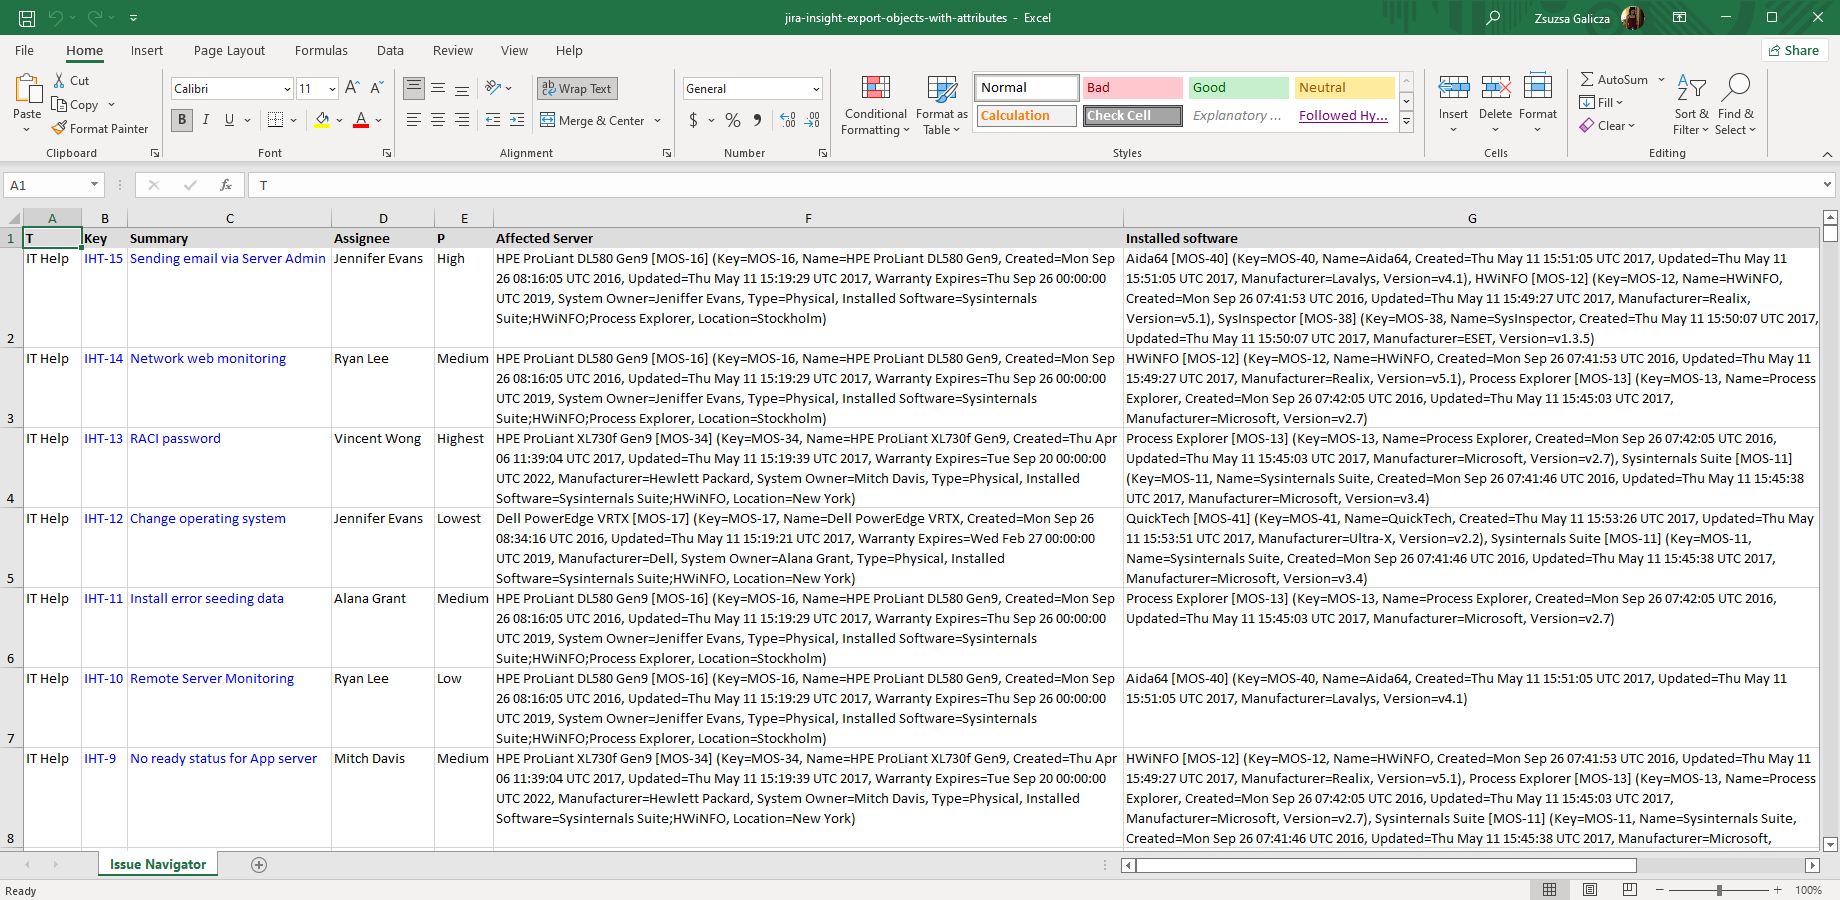
Task: Switch to Page Layout view in status bar
Action: tap(1590, 890)
